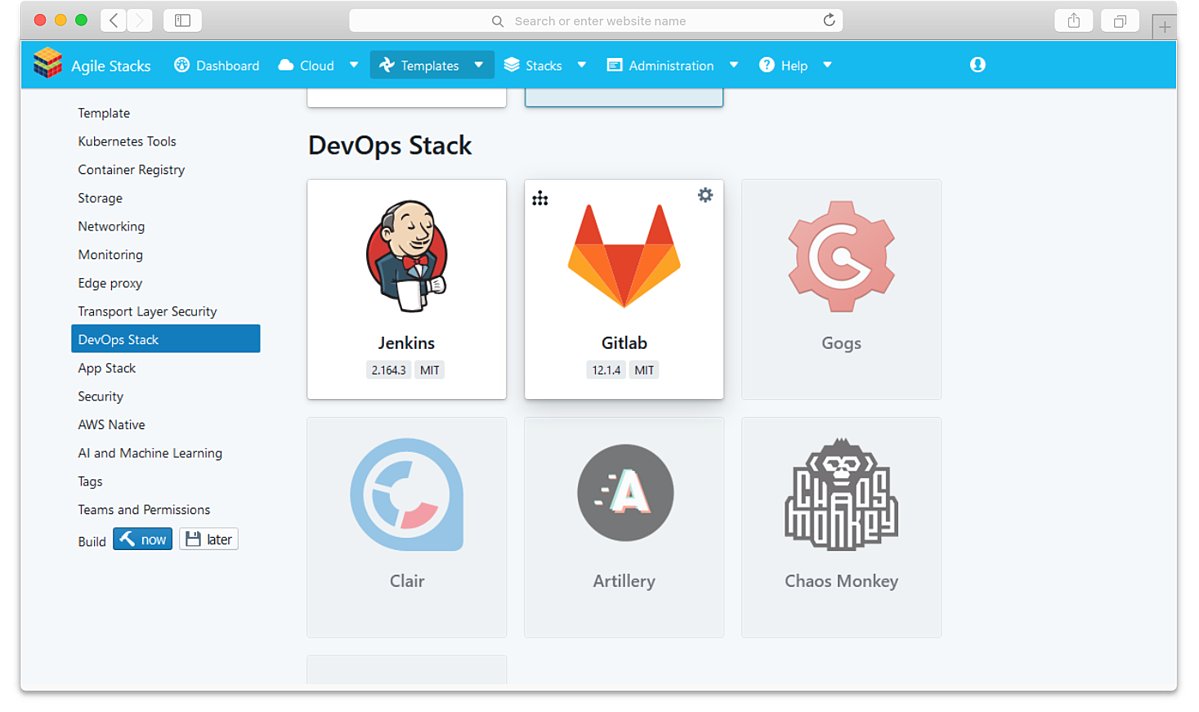Image resolution: width=1199 pixels, height=712 pixels.
Task: Click the Stacks layers icon
Action: [x=512, y=65]
